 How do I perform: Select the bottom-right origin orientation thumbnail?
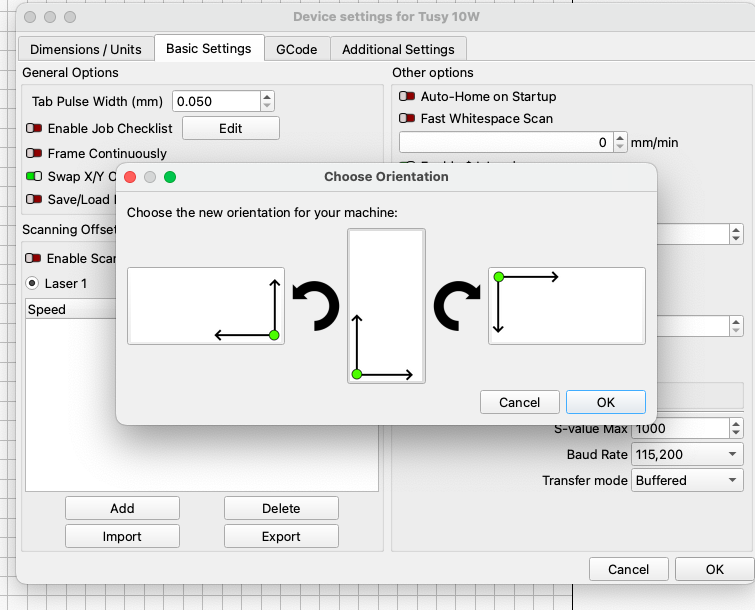[206, 306]
